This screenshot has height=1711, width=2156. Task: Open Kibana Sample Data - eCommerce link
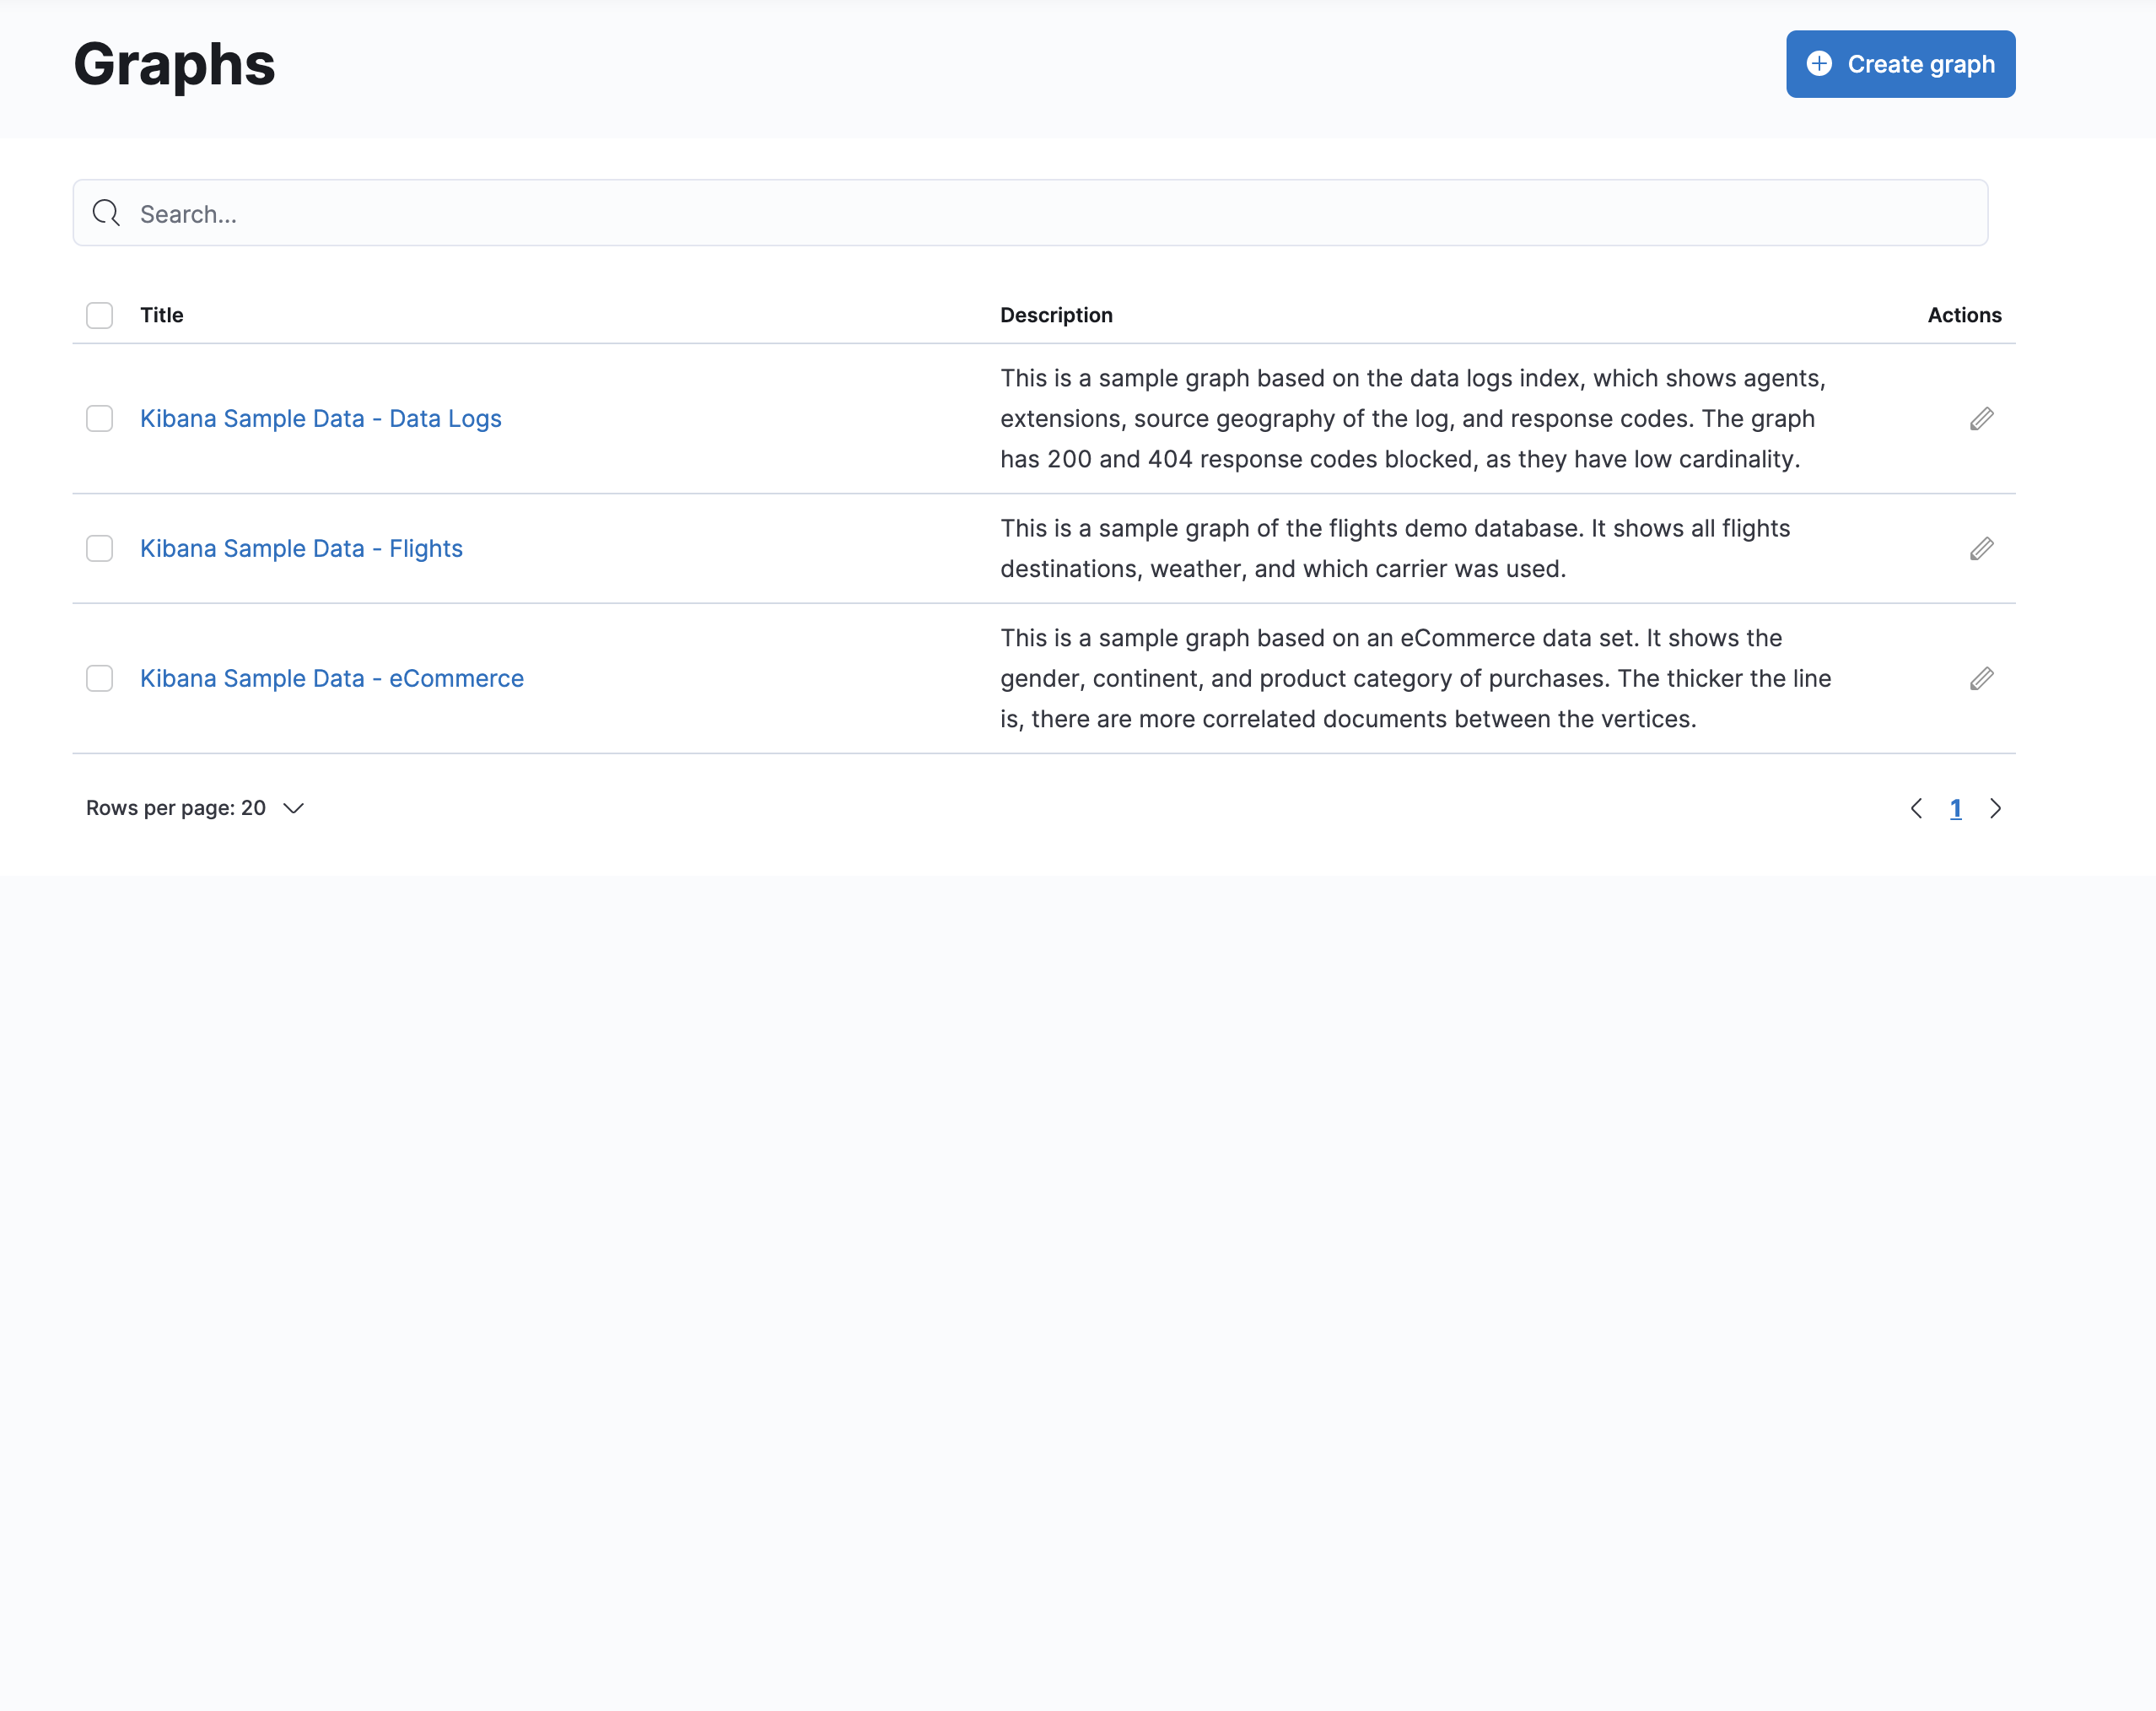click(331, 679)
